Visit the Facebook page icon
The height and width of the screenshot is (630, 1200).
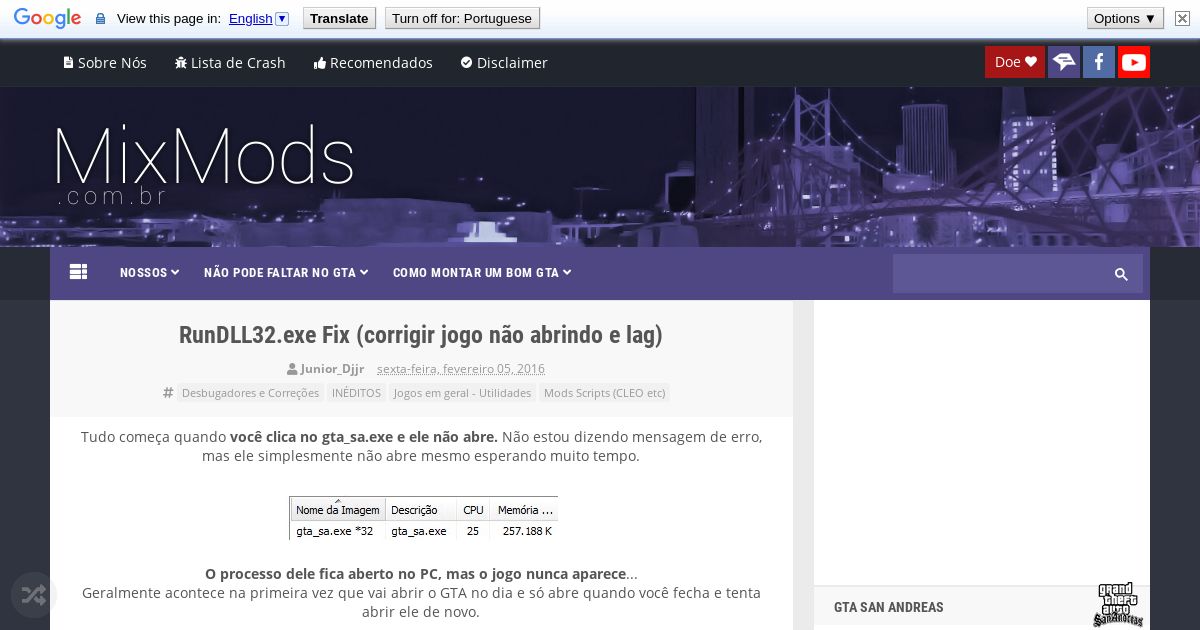click(1099, 62)
